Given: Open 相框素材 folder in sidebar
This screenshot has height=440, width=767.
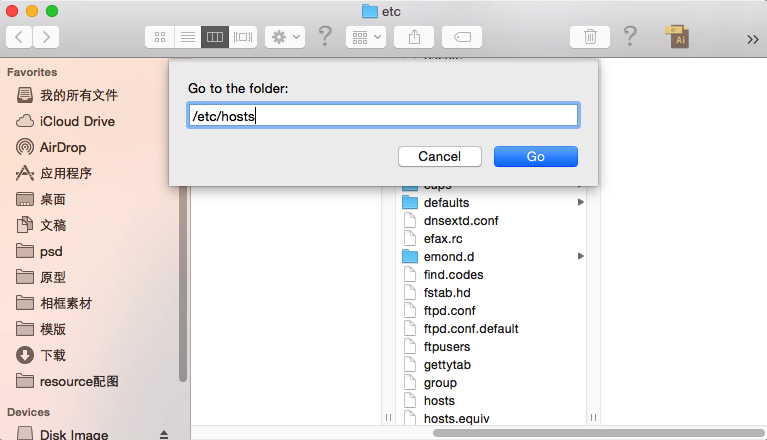Looking at the screenshot, I should click(54, 303).
